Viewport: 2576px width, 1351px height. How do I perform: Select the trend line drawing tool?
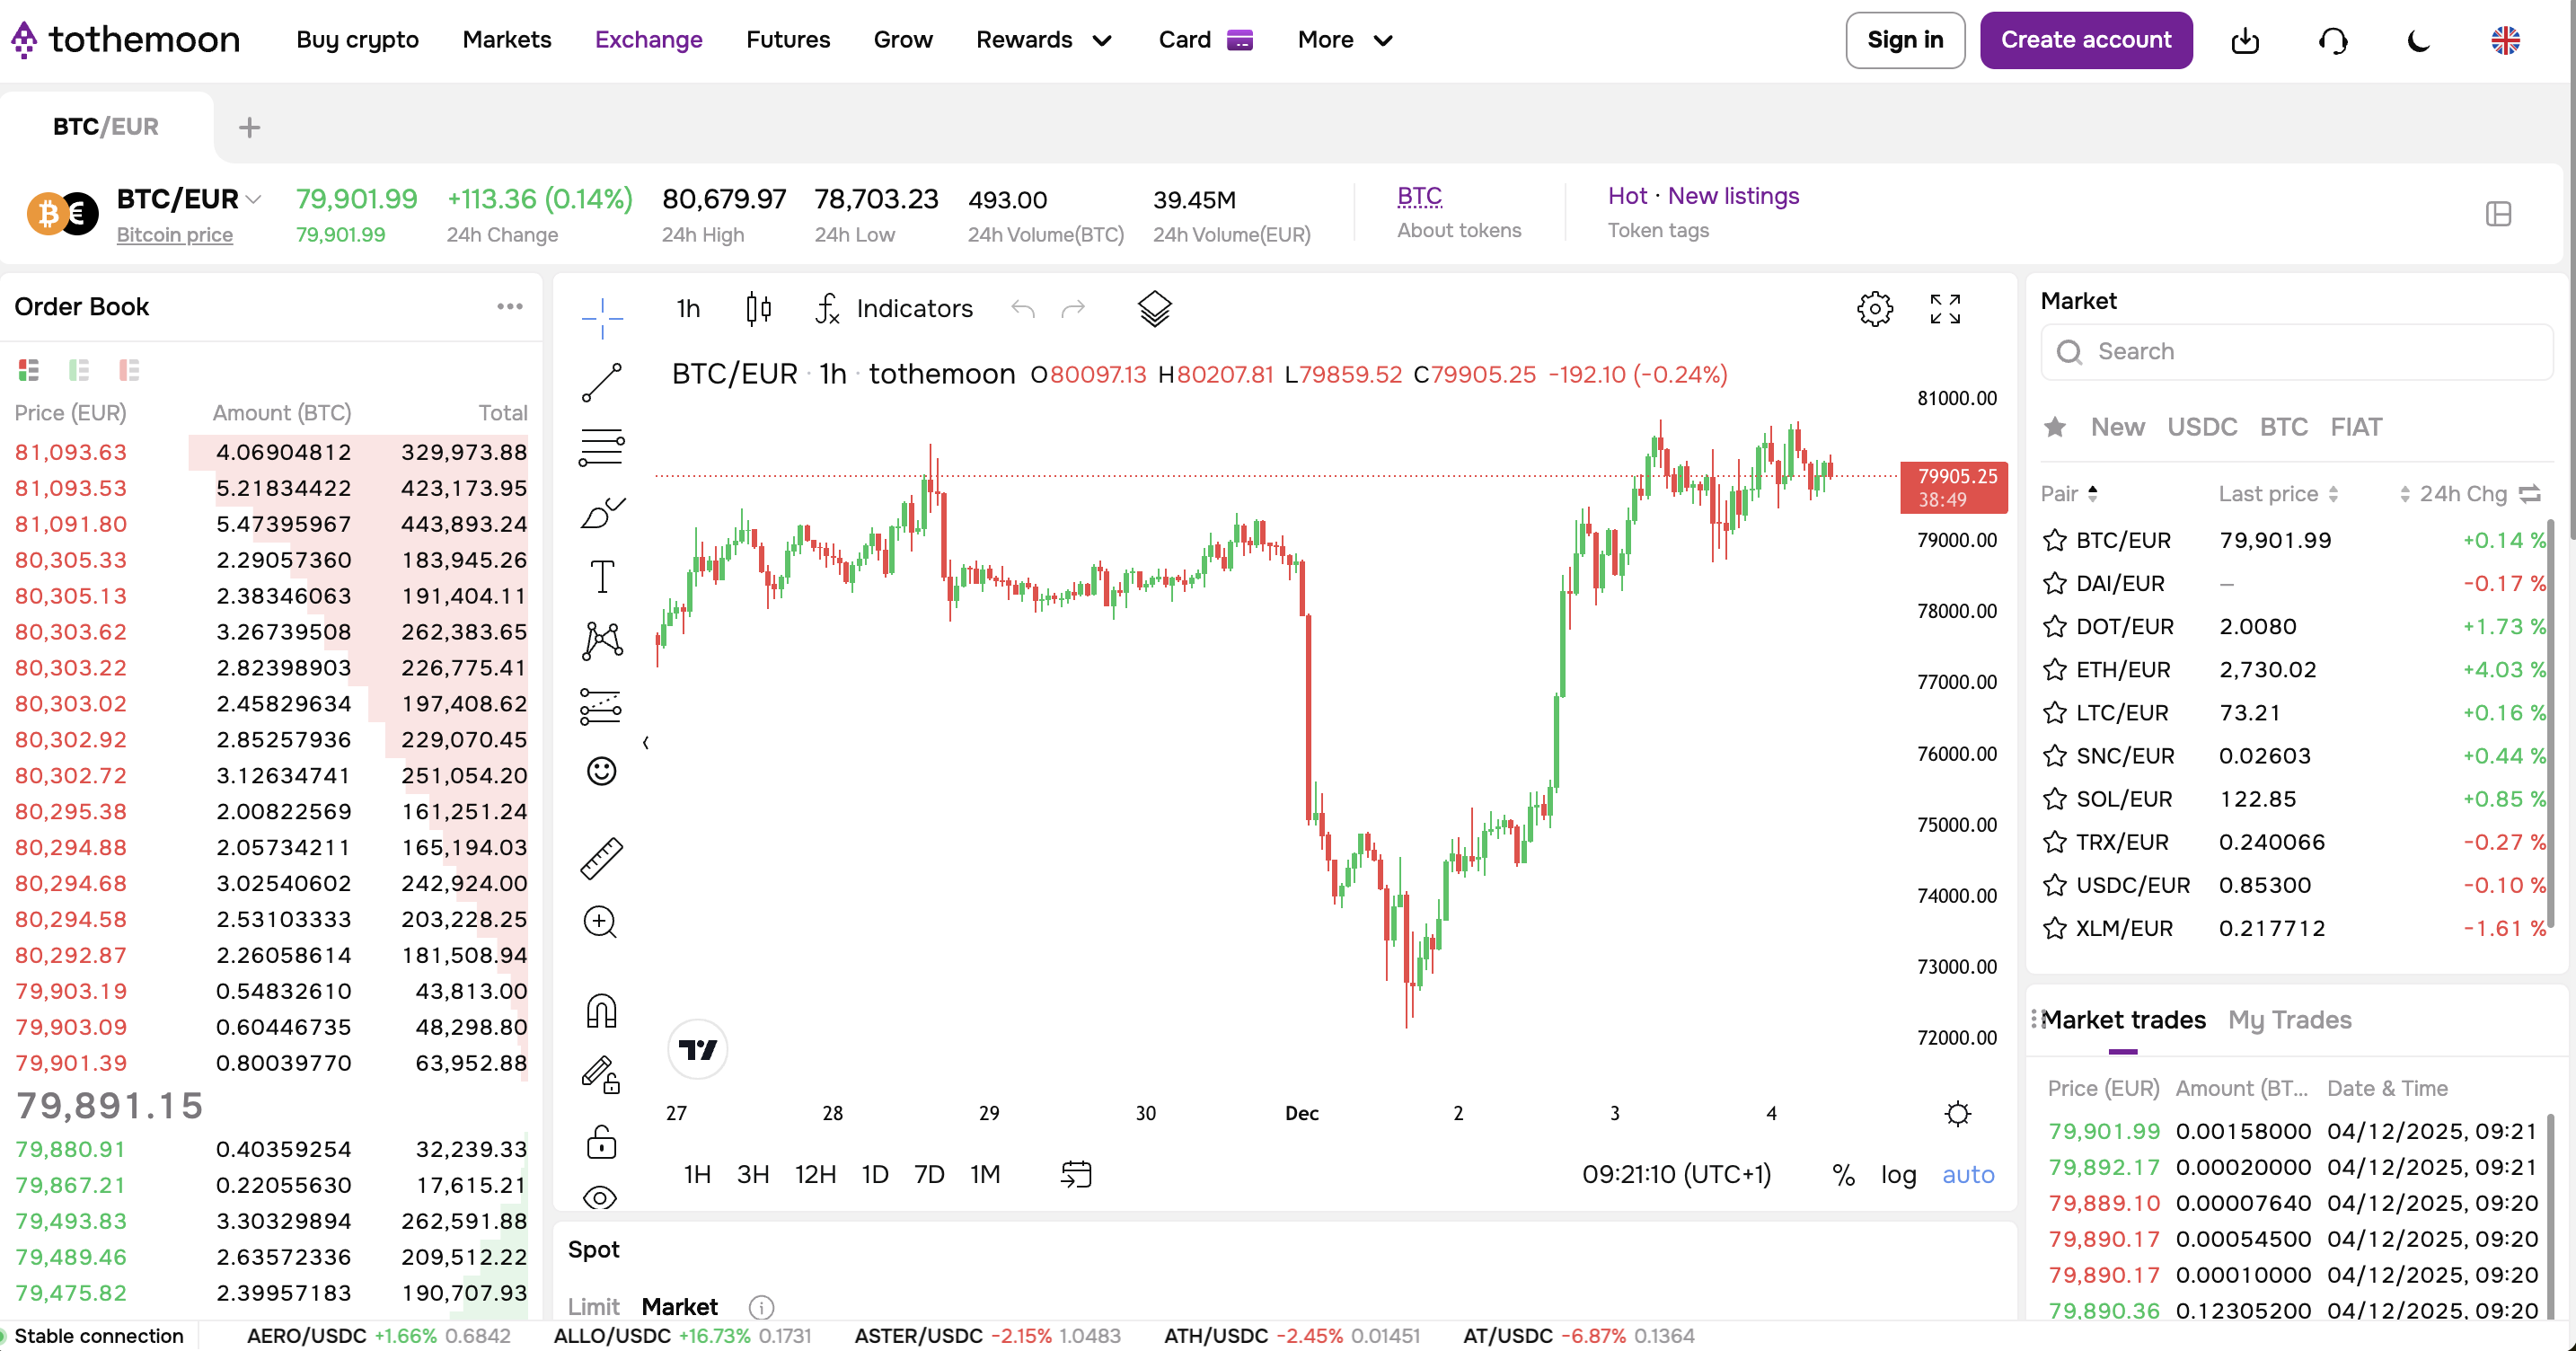click(602, 383)
